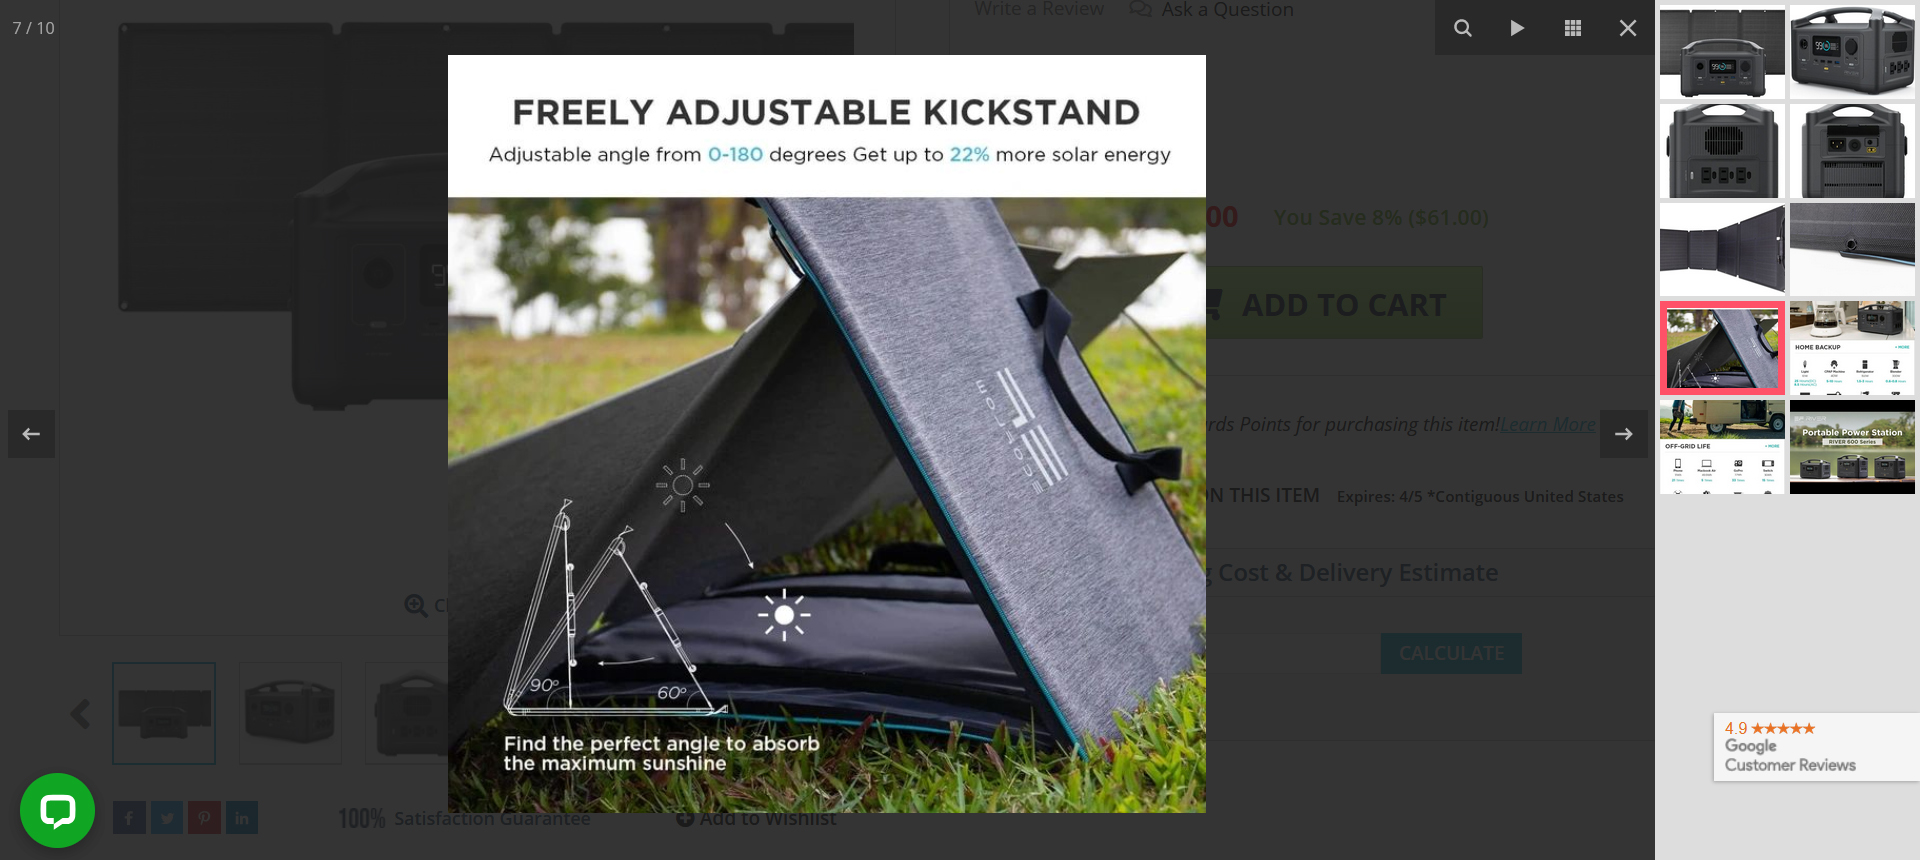
Task: Share on Pinterest icon
Action: [x=204, y=818]
